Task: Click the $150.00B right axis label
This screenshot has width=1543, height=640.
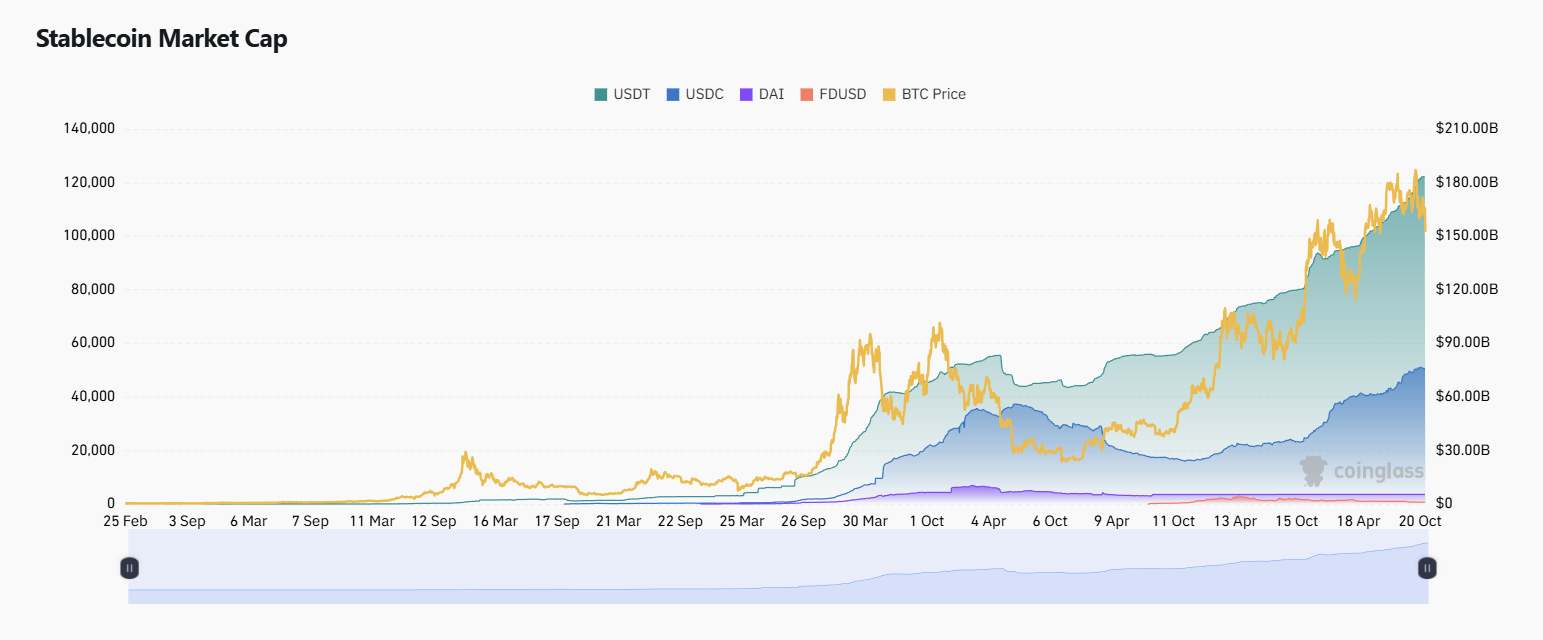Action: click(1467, 235)
